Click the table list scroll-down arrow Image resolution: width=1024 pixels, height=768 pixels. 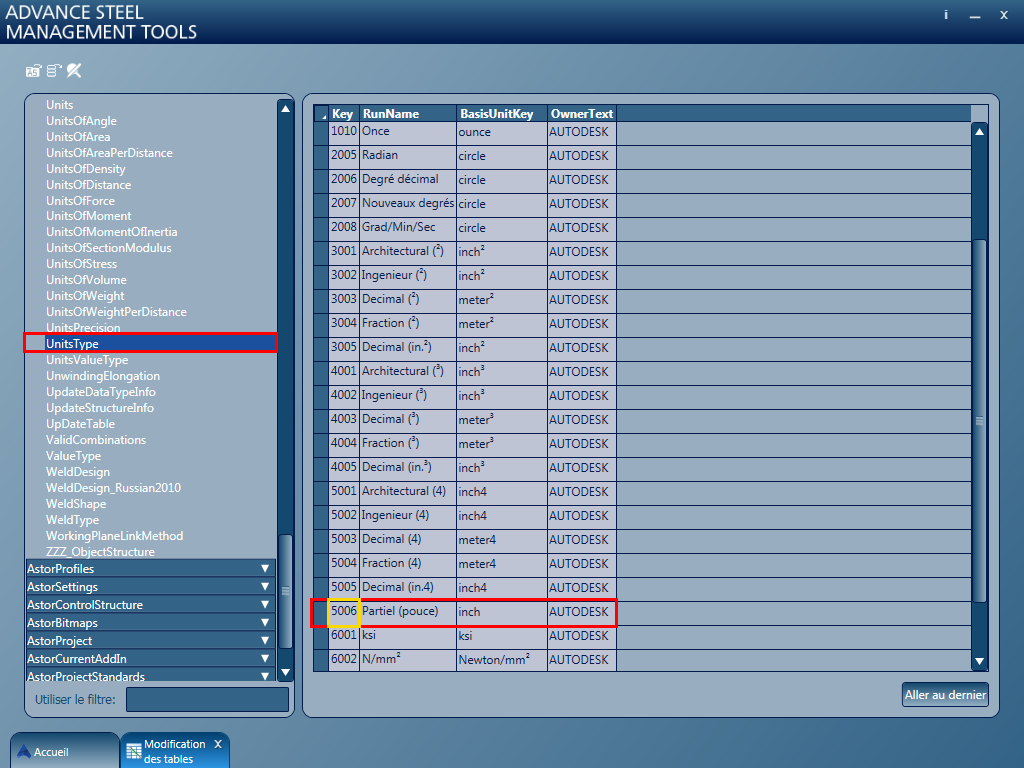[x=285, y=672]
